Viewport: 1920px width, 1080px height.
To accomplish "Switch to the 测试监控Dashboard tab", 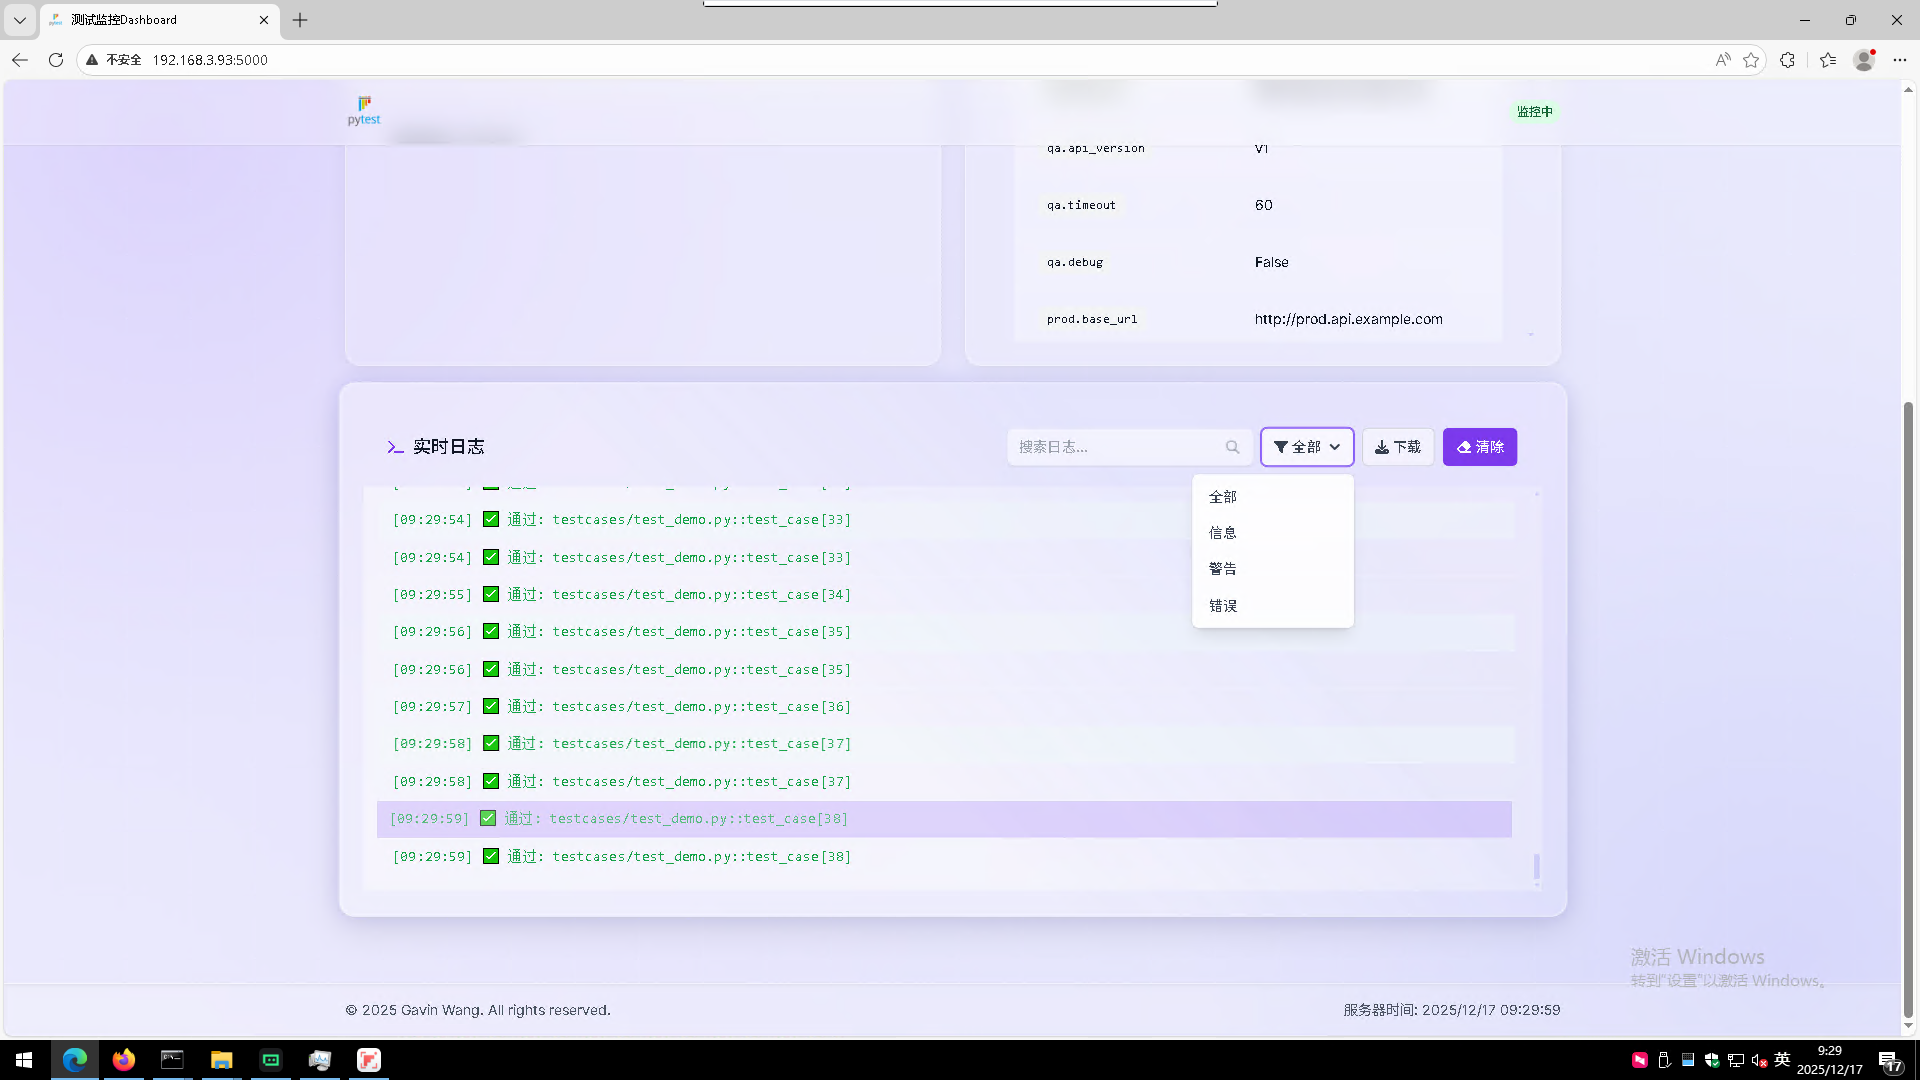I will pos(160,20).
